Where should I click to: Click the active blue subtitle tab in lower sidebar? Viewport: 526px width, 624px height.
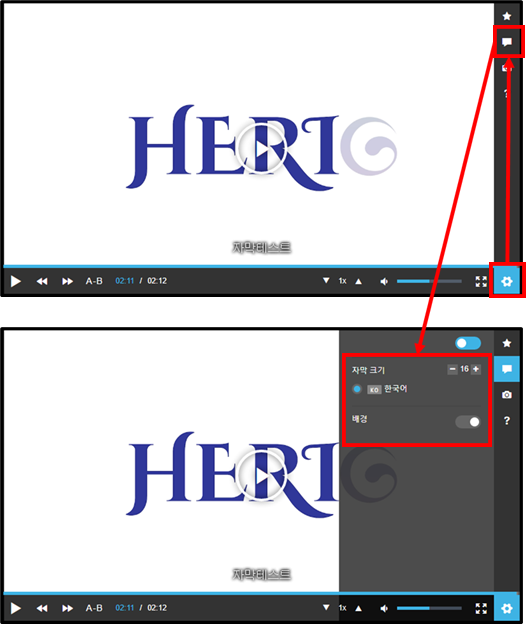click(507, 369)
